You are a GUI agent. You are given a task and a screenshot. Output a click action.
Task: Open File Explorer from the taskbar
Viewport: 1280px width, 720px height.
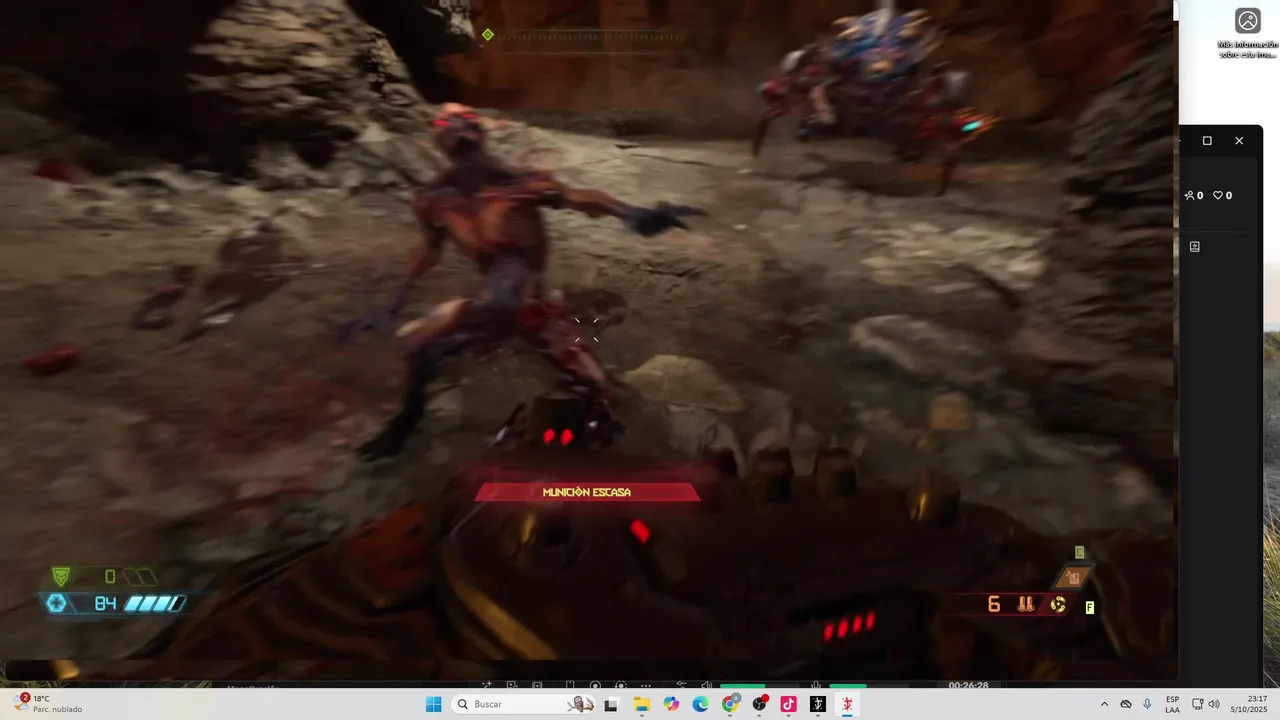coord(641,704)
